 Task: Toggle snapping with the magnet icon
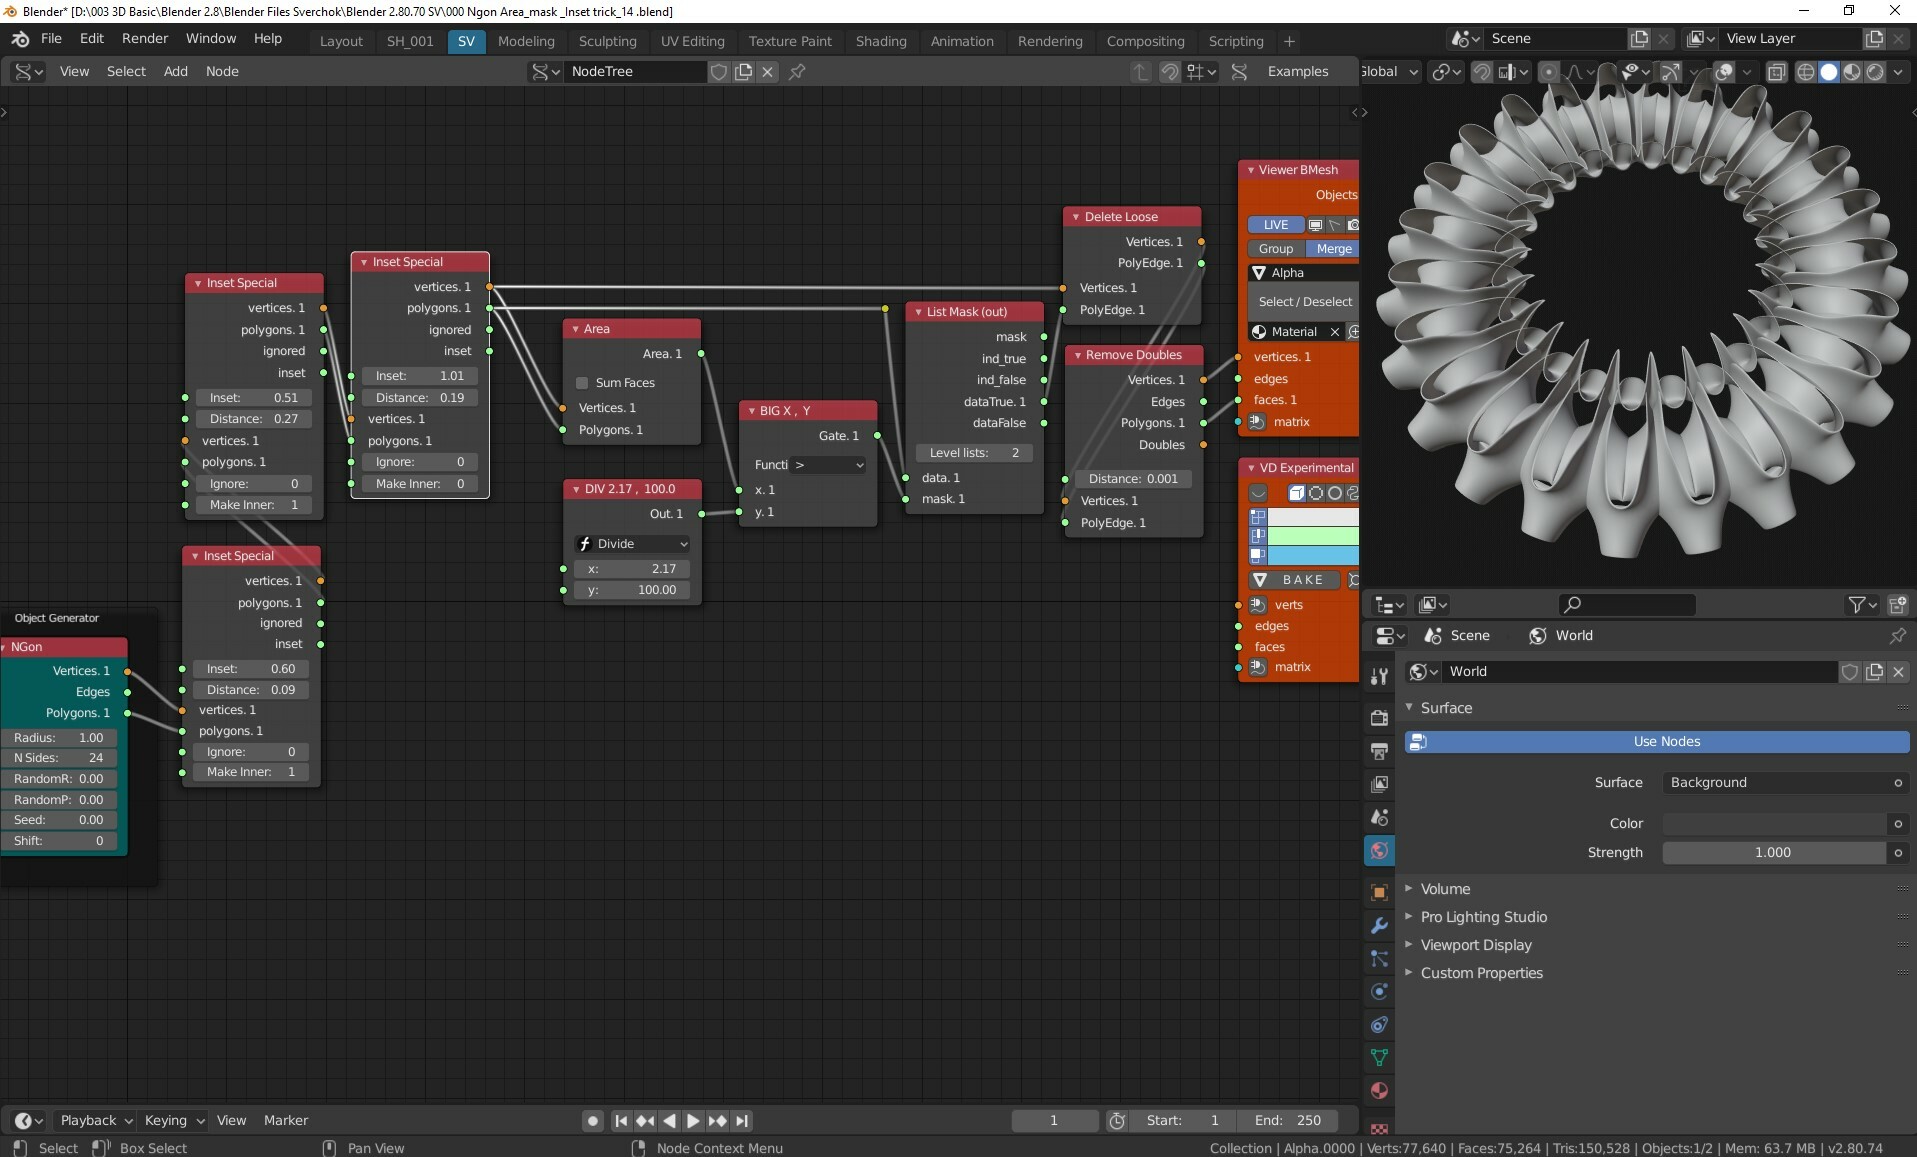pyautogui.click(x=1481, y=71)
